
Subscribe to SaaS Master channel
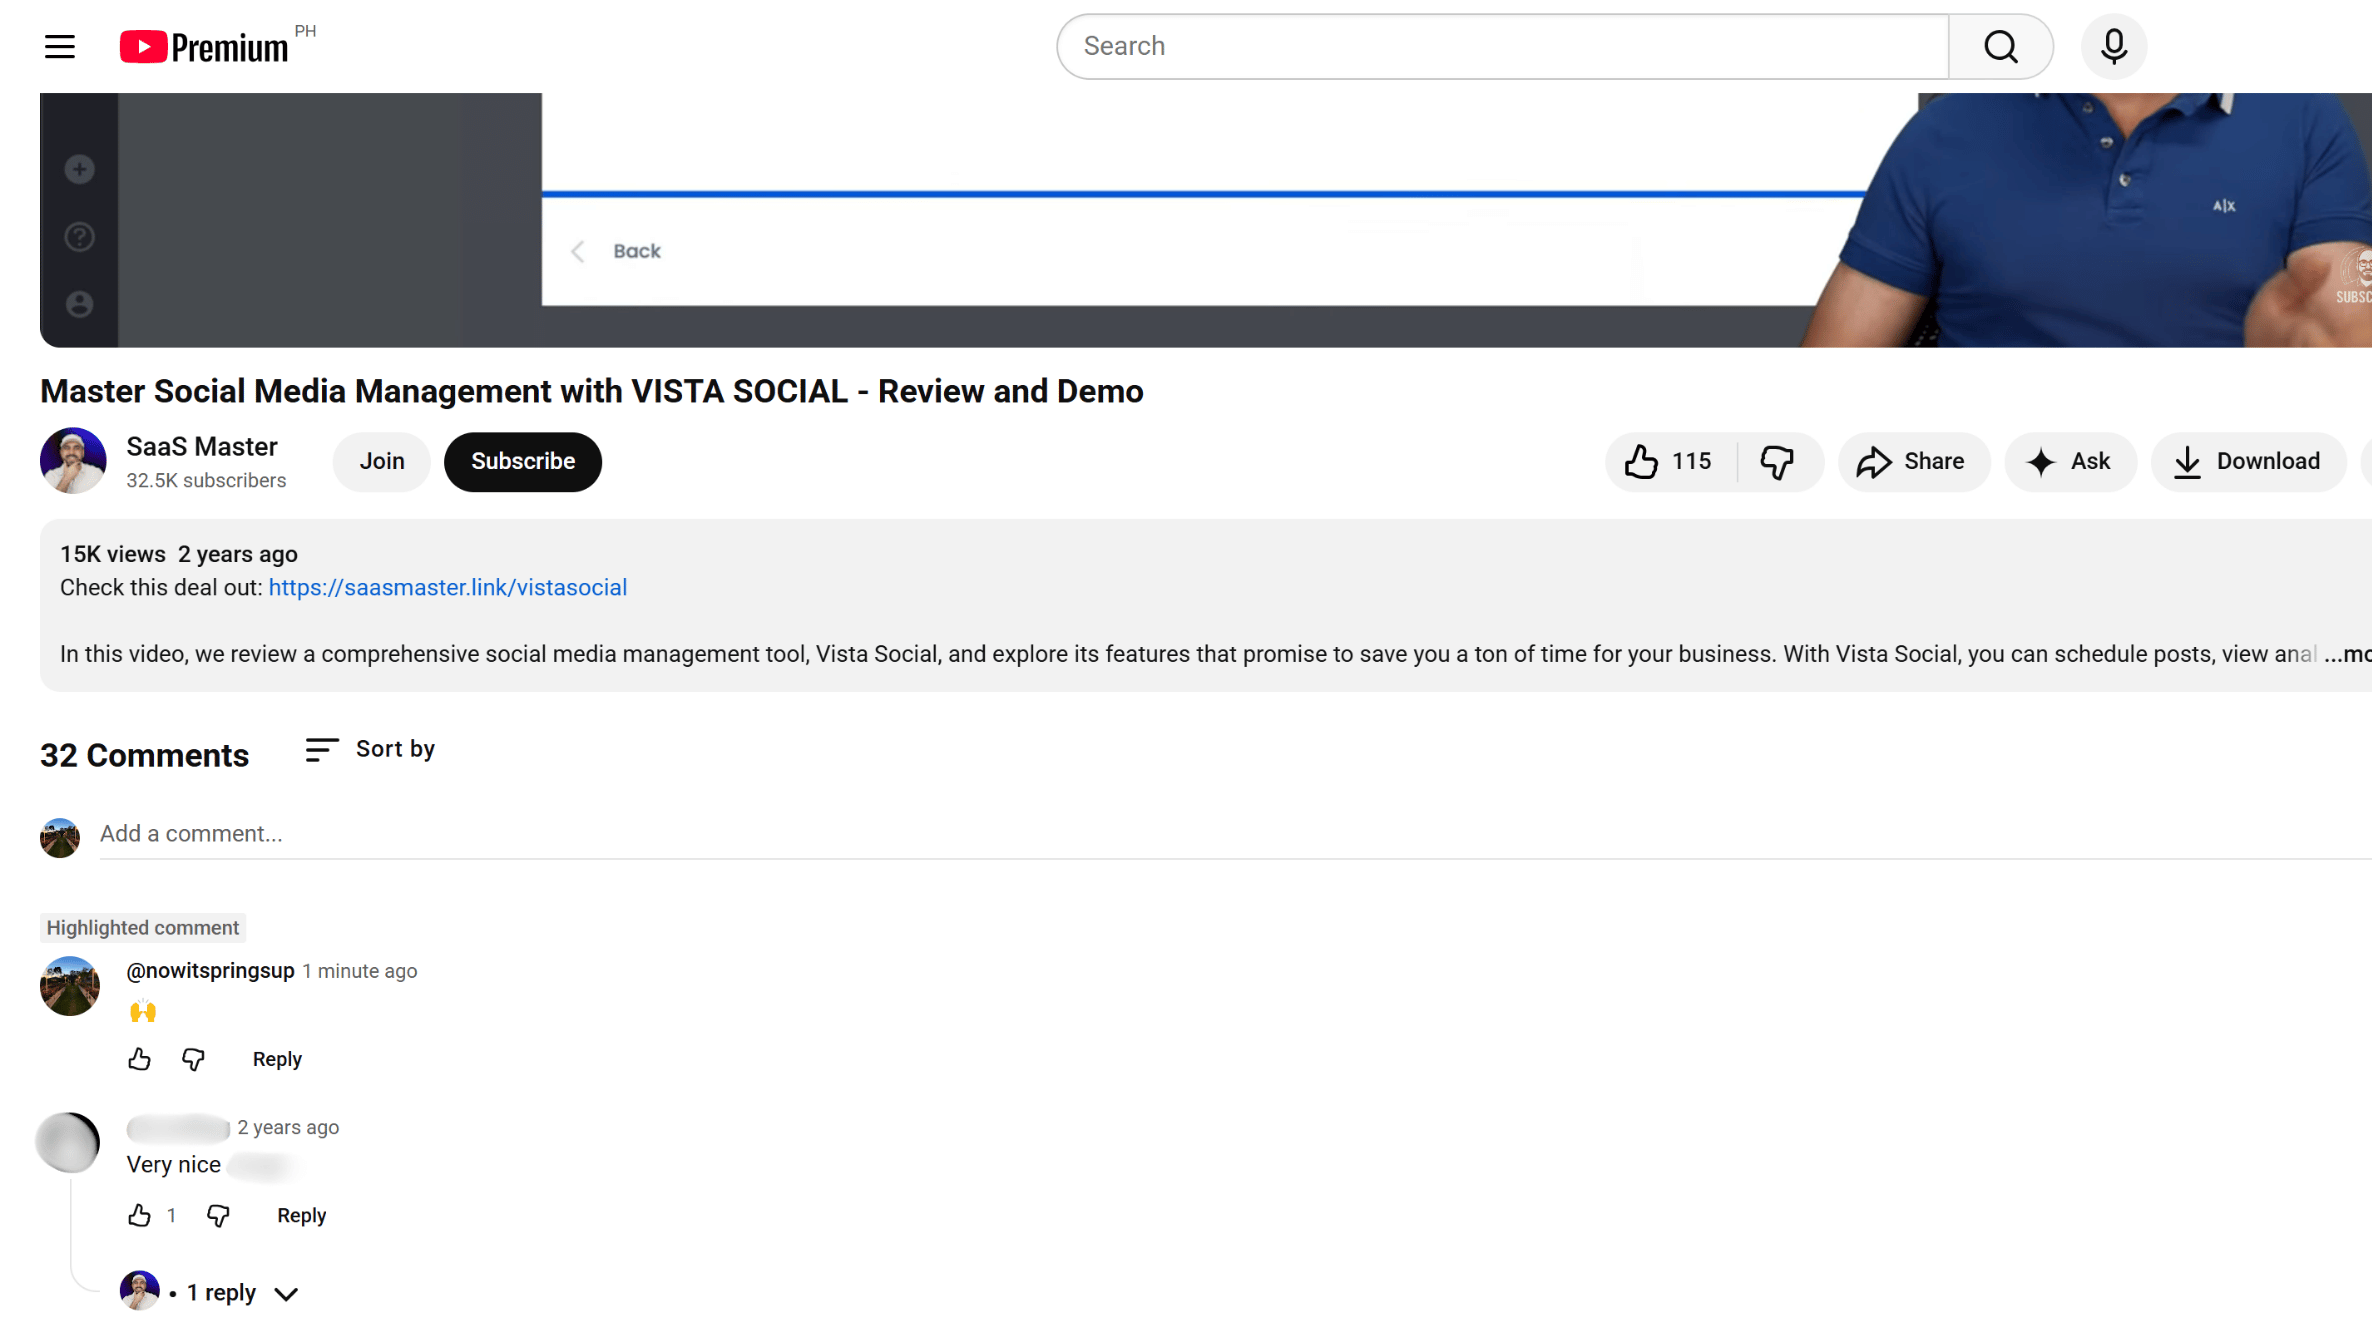[x=522, y=462]
